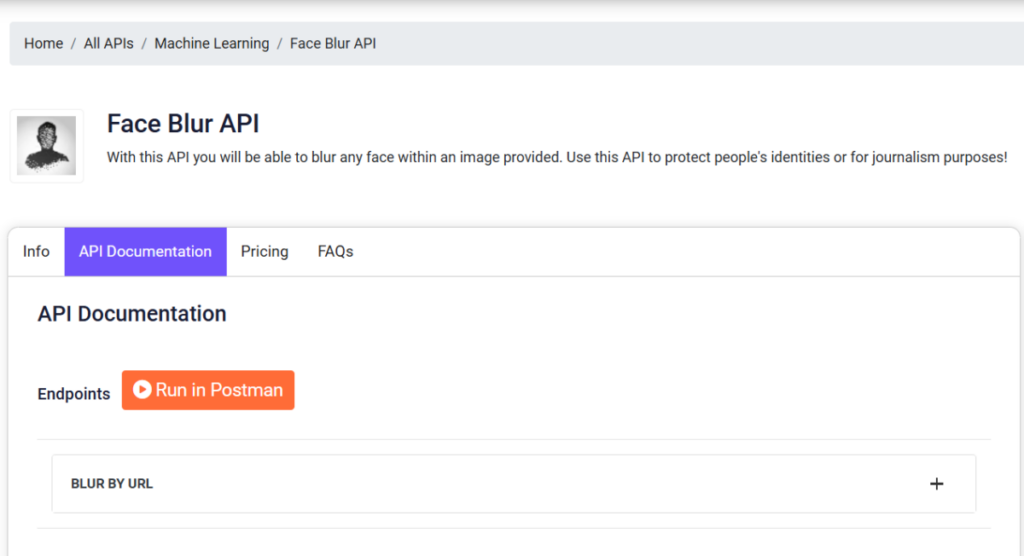Navigate to Home in the breadcrumb

[x=44, y=43]
